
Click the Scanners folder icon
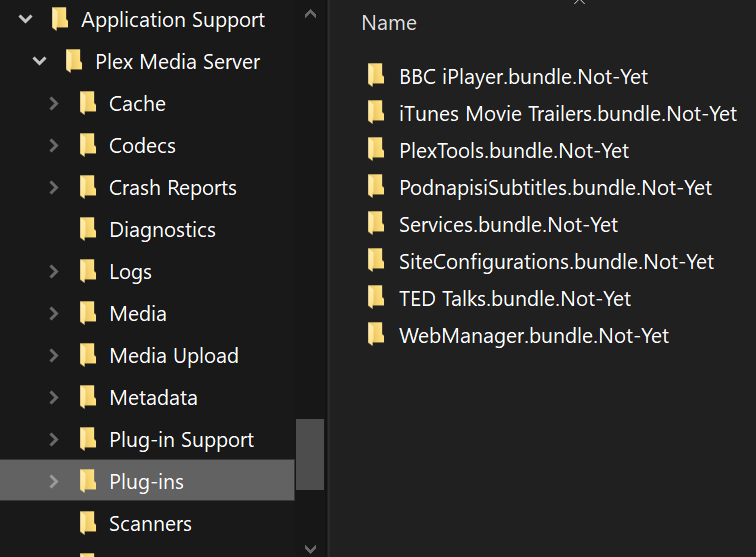(88, 523)
